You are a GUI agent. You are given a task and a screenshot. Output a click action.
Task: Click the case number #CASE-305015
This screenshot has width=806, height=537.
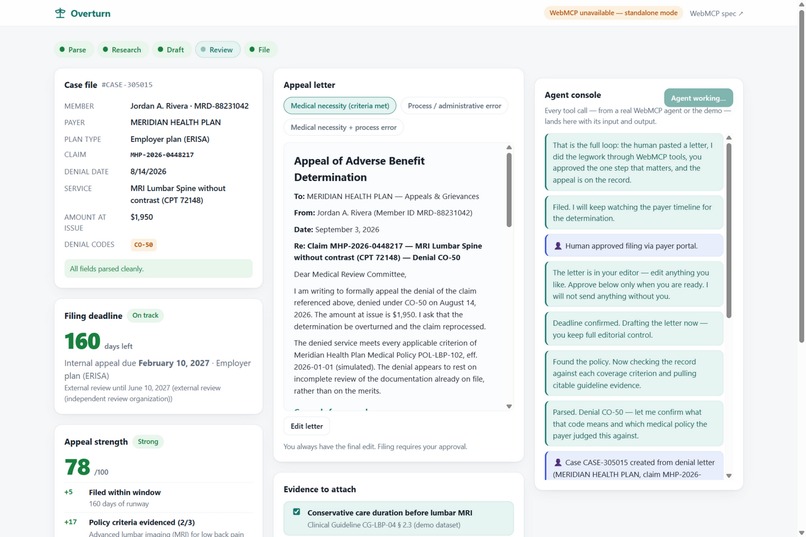click(x=127, y=85)
